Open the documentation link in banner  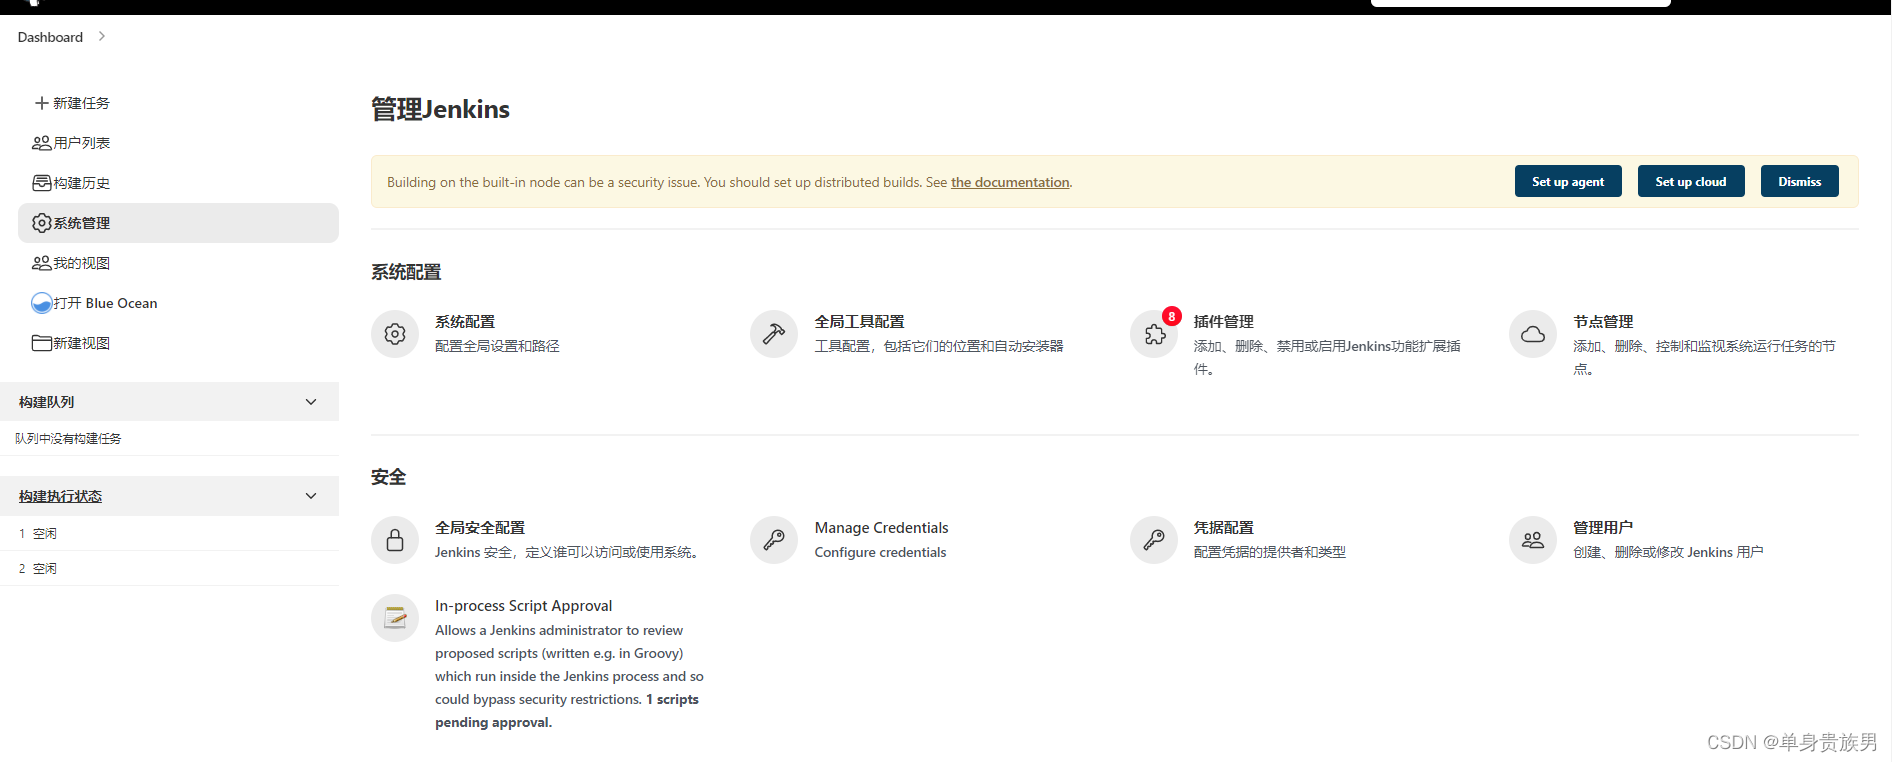(1010, 182)
